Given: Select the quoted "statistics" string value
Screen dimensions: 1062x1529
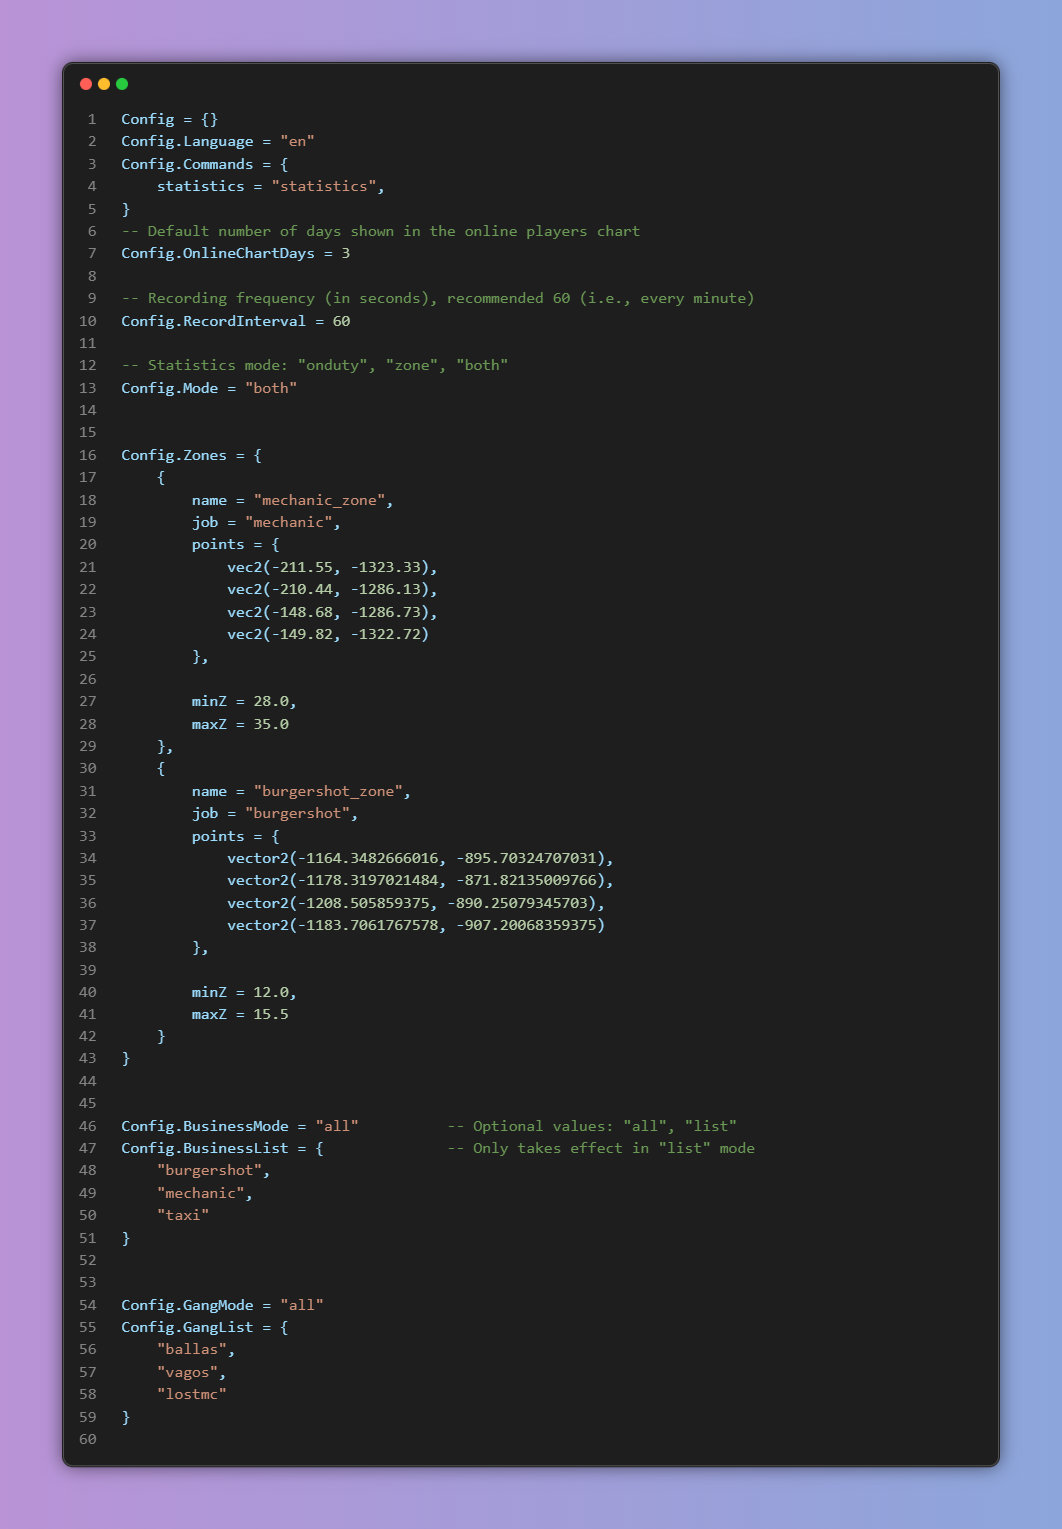Looking at the screenshot, I should point(324,186).
